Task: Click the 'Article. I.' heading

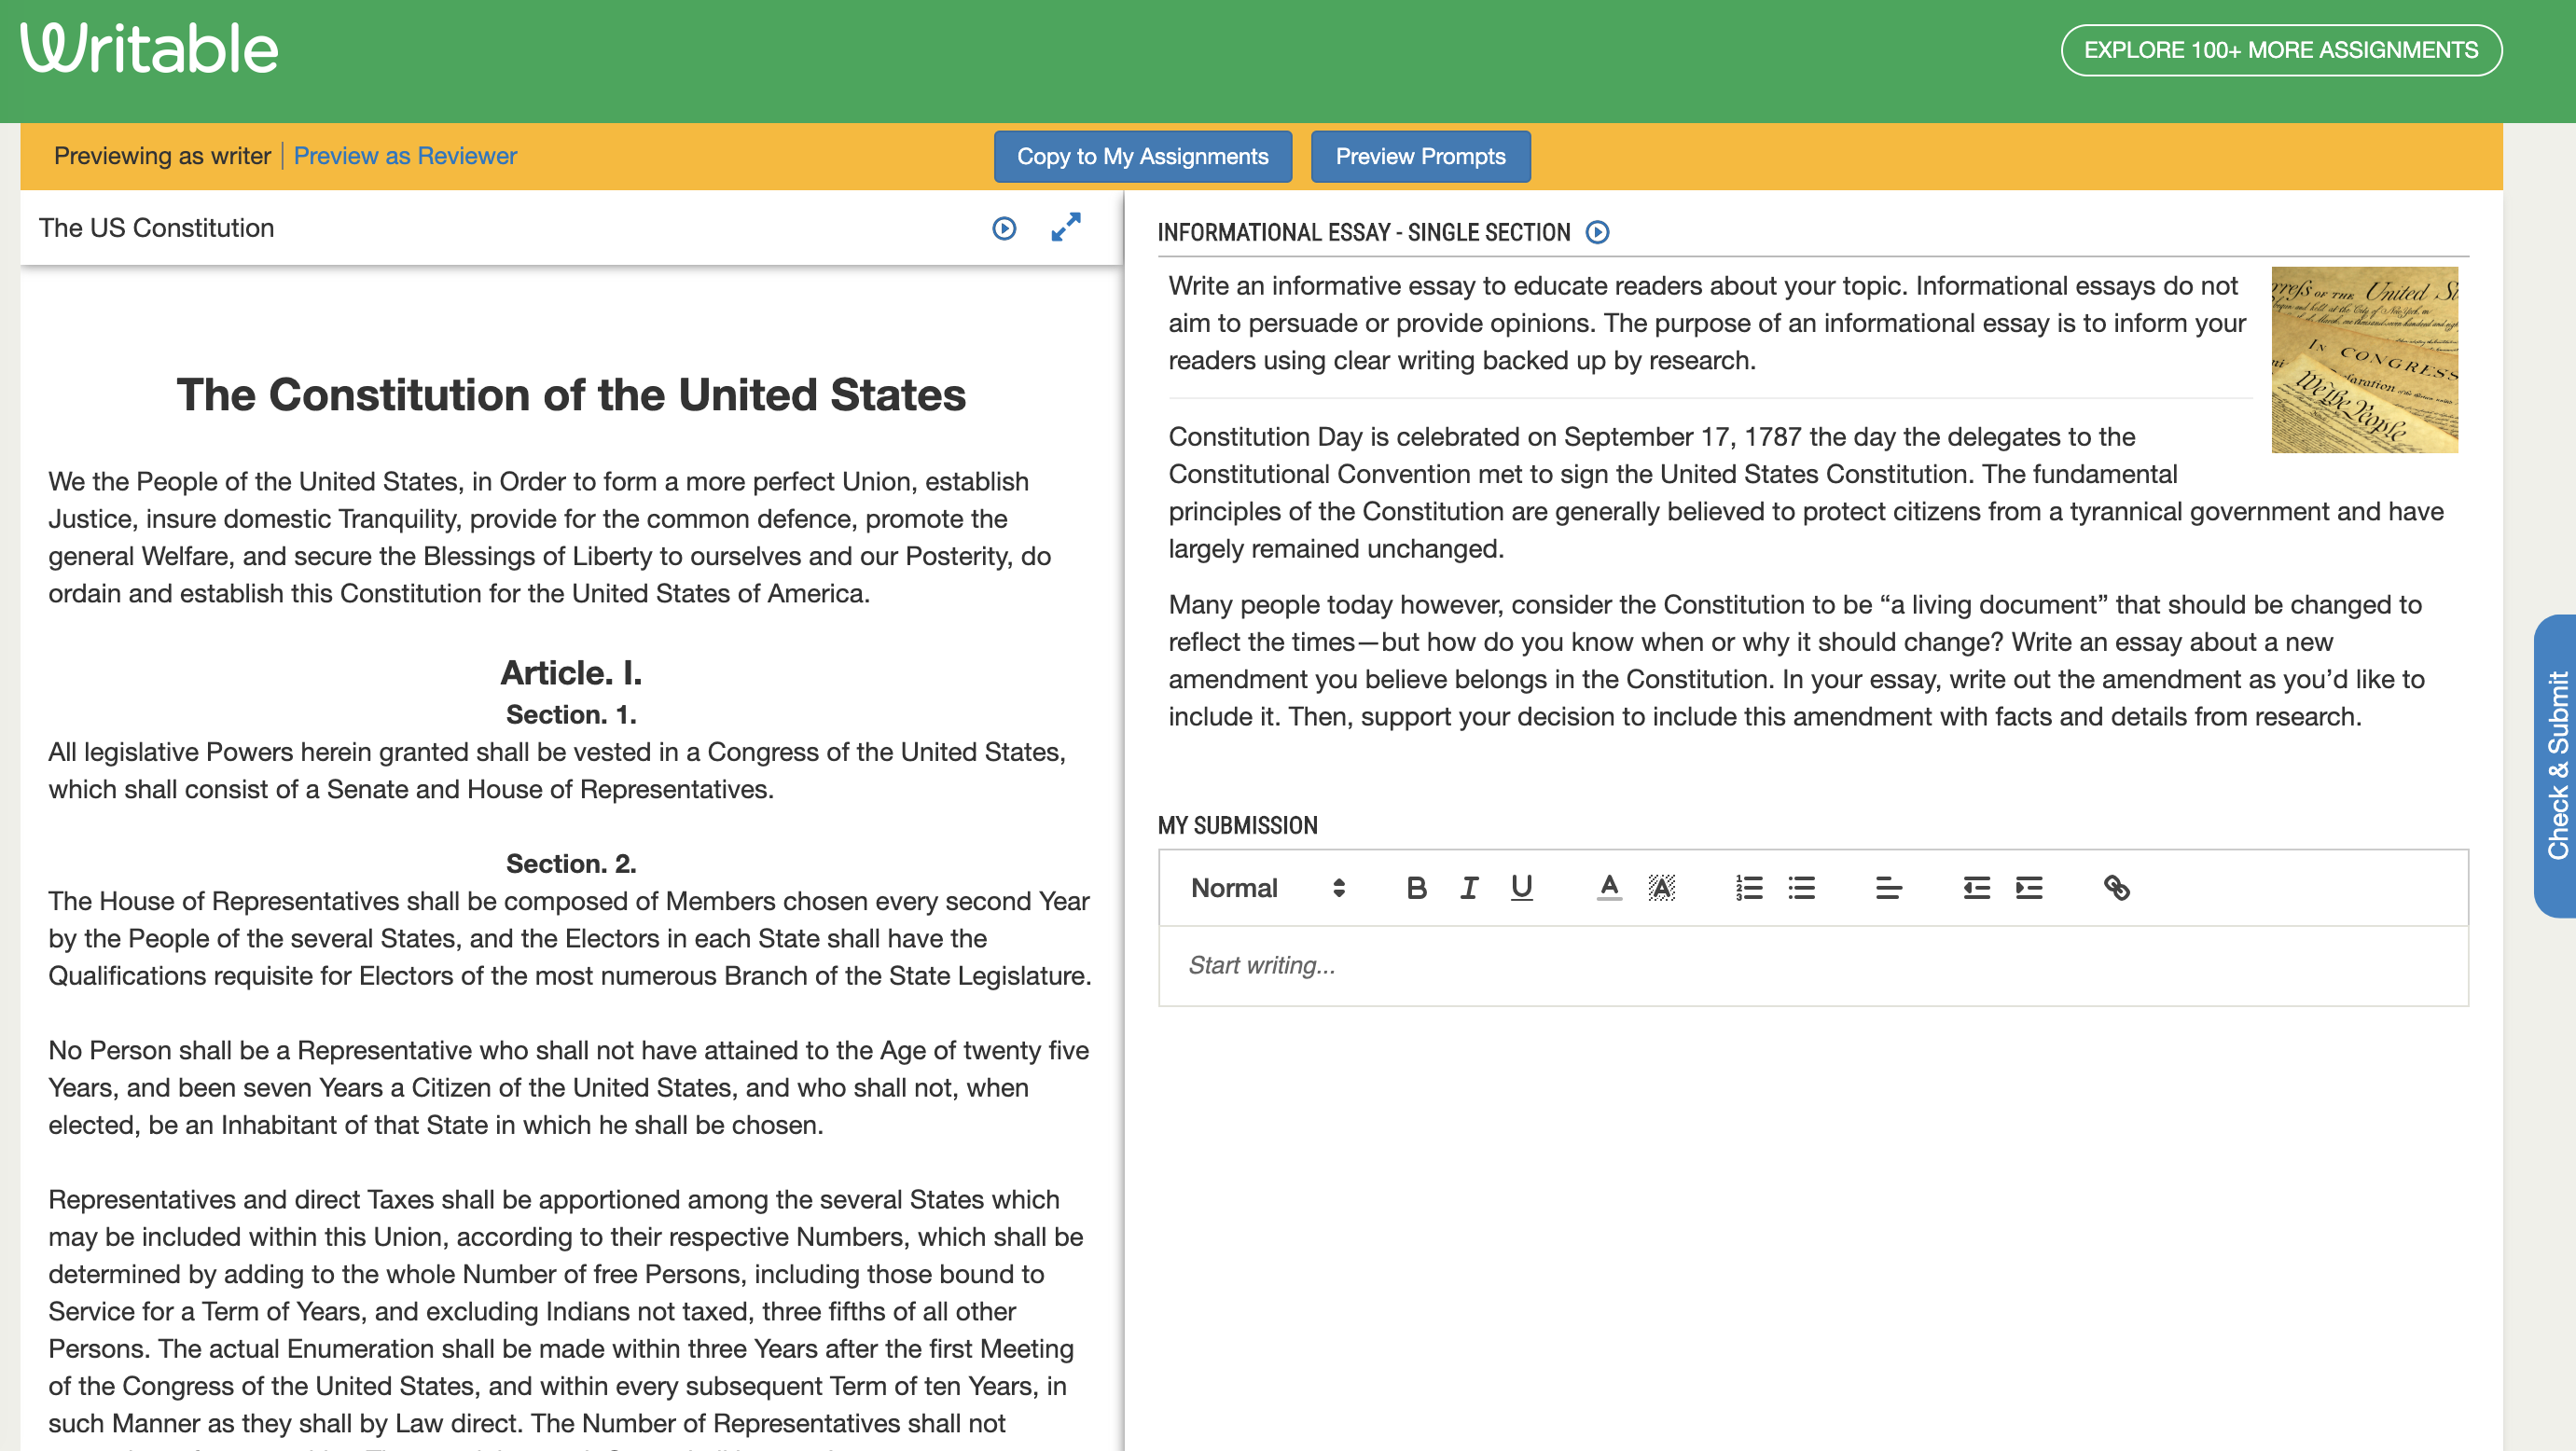Action: click(571, 673)
